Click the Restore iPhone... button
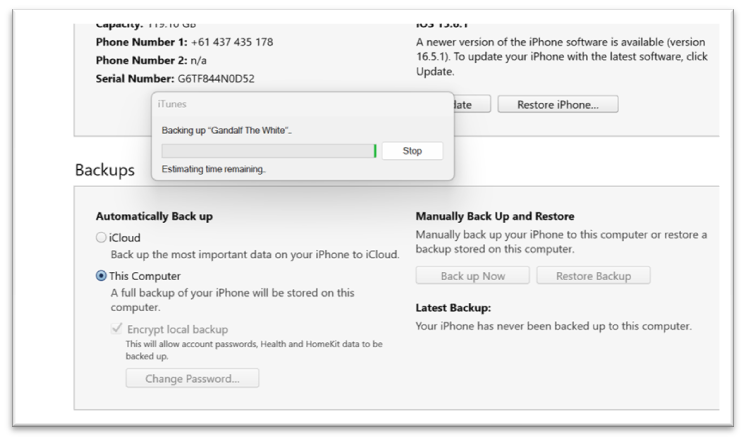 [558, 105]
